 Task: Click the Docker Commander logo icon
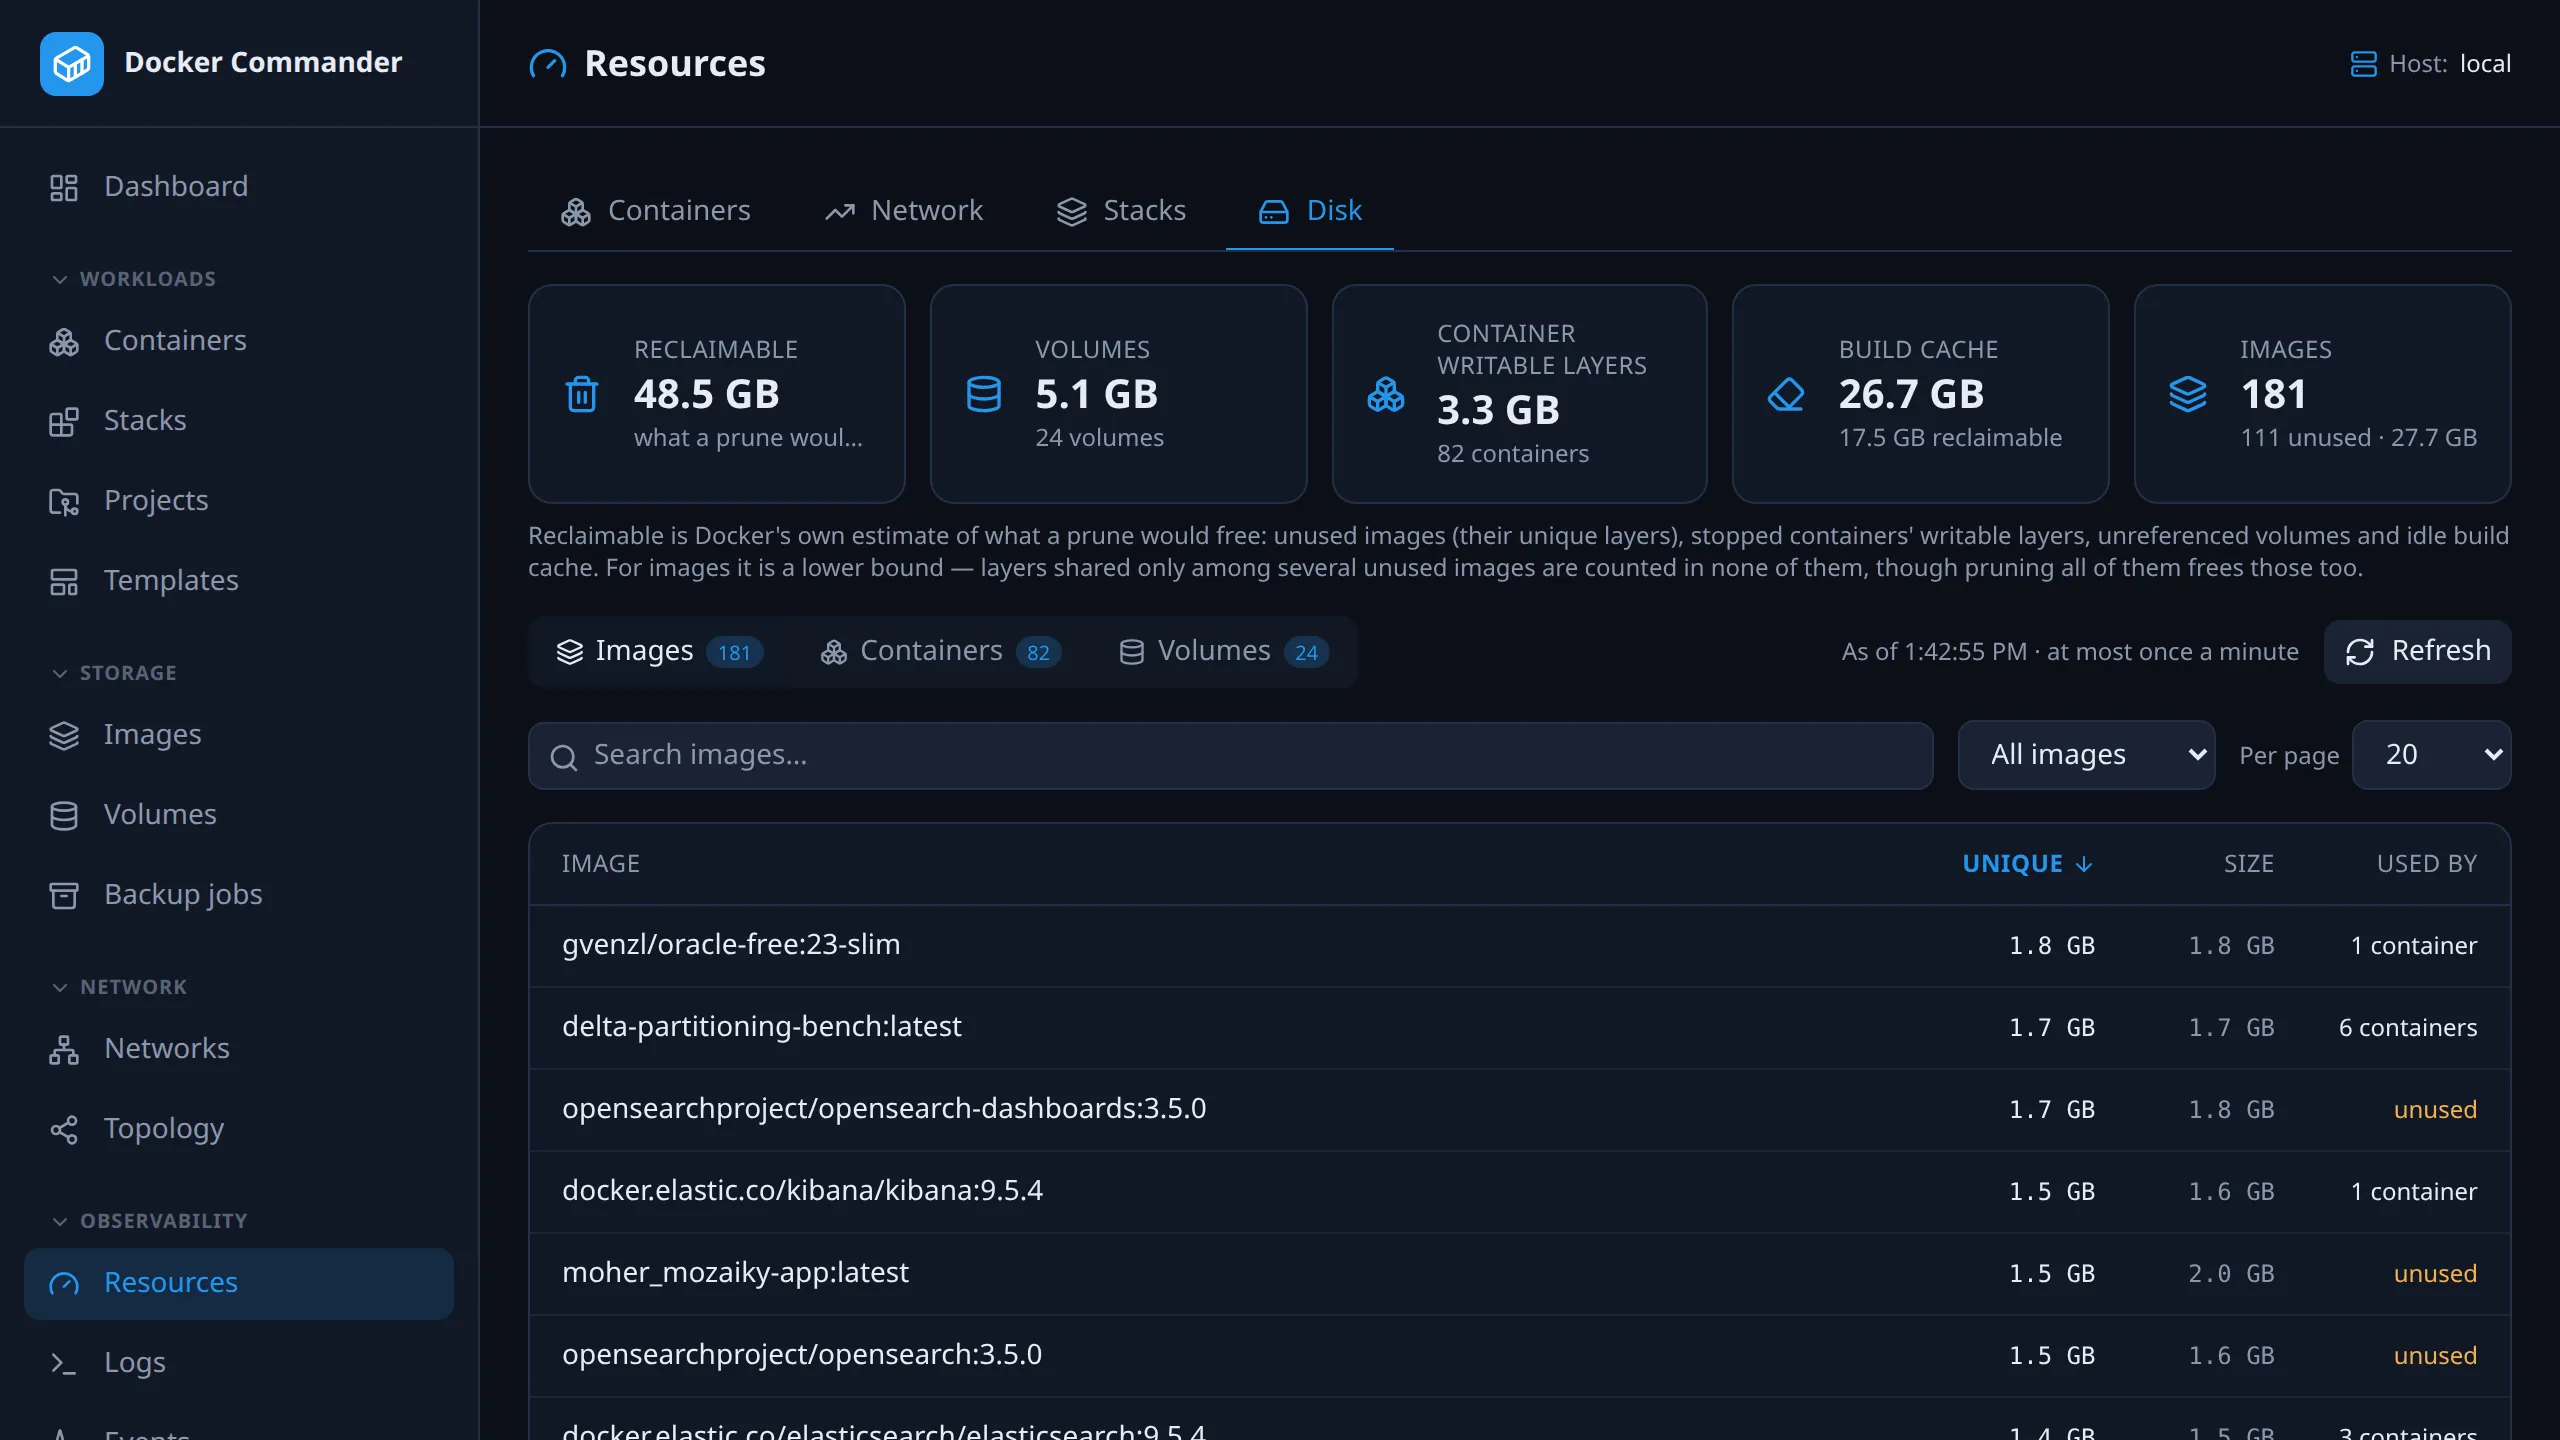(x=72, y=64)
